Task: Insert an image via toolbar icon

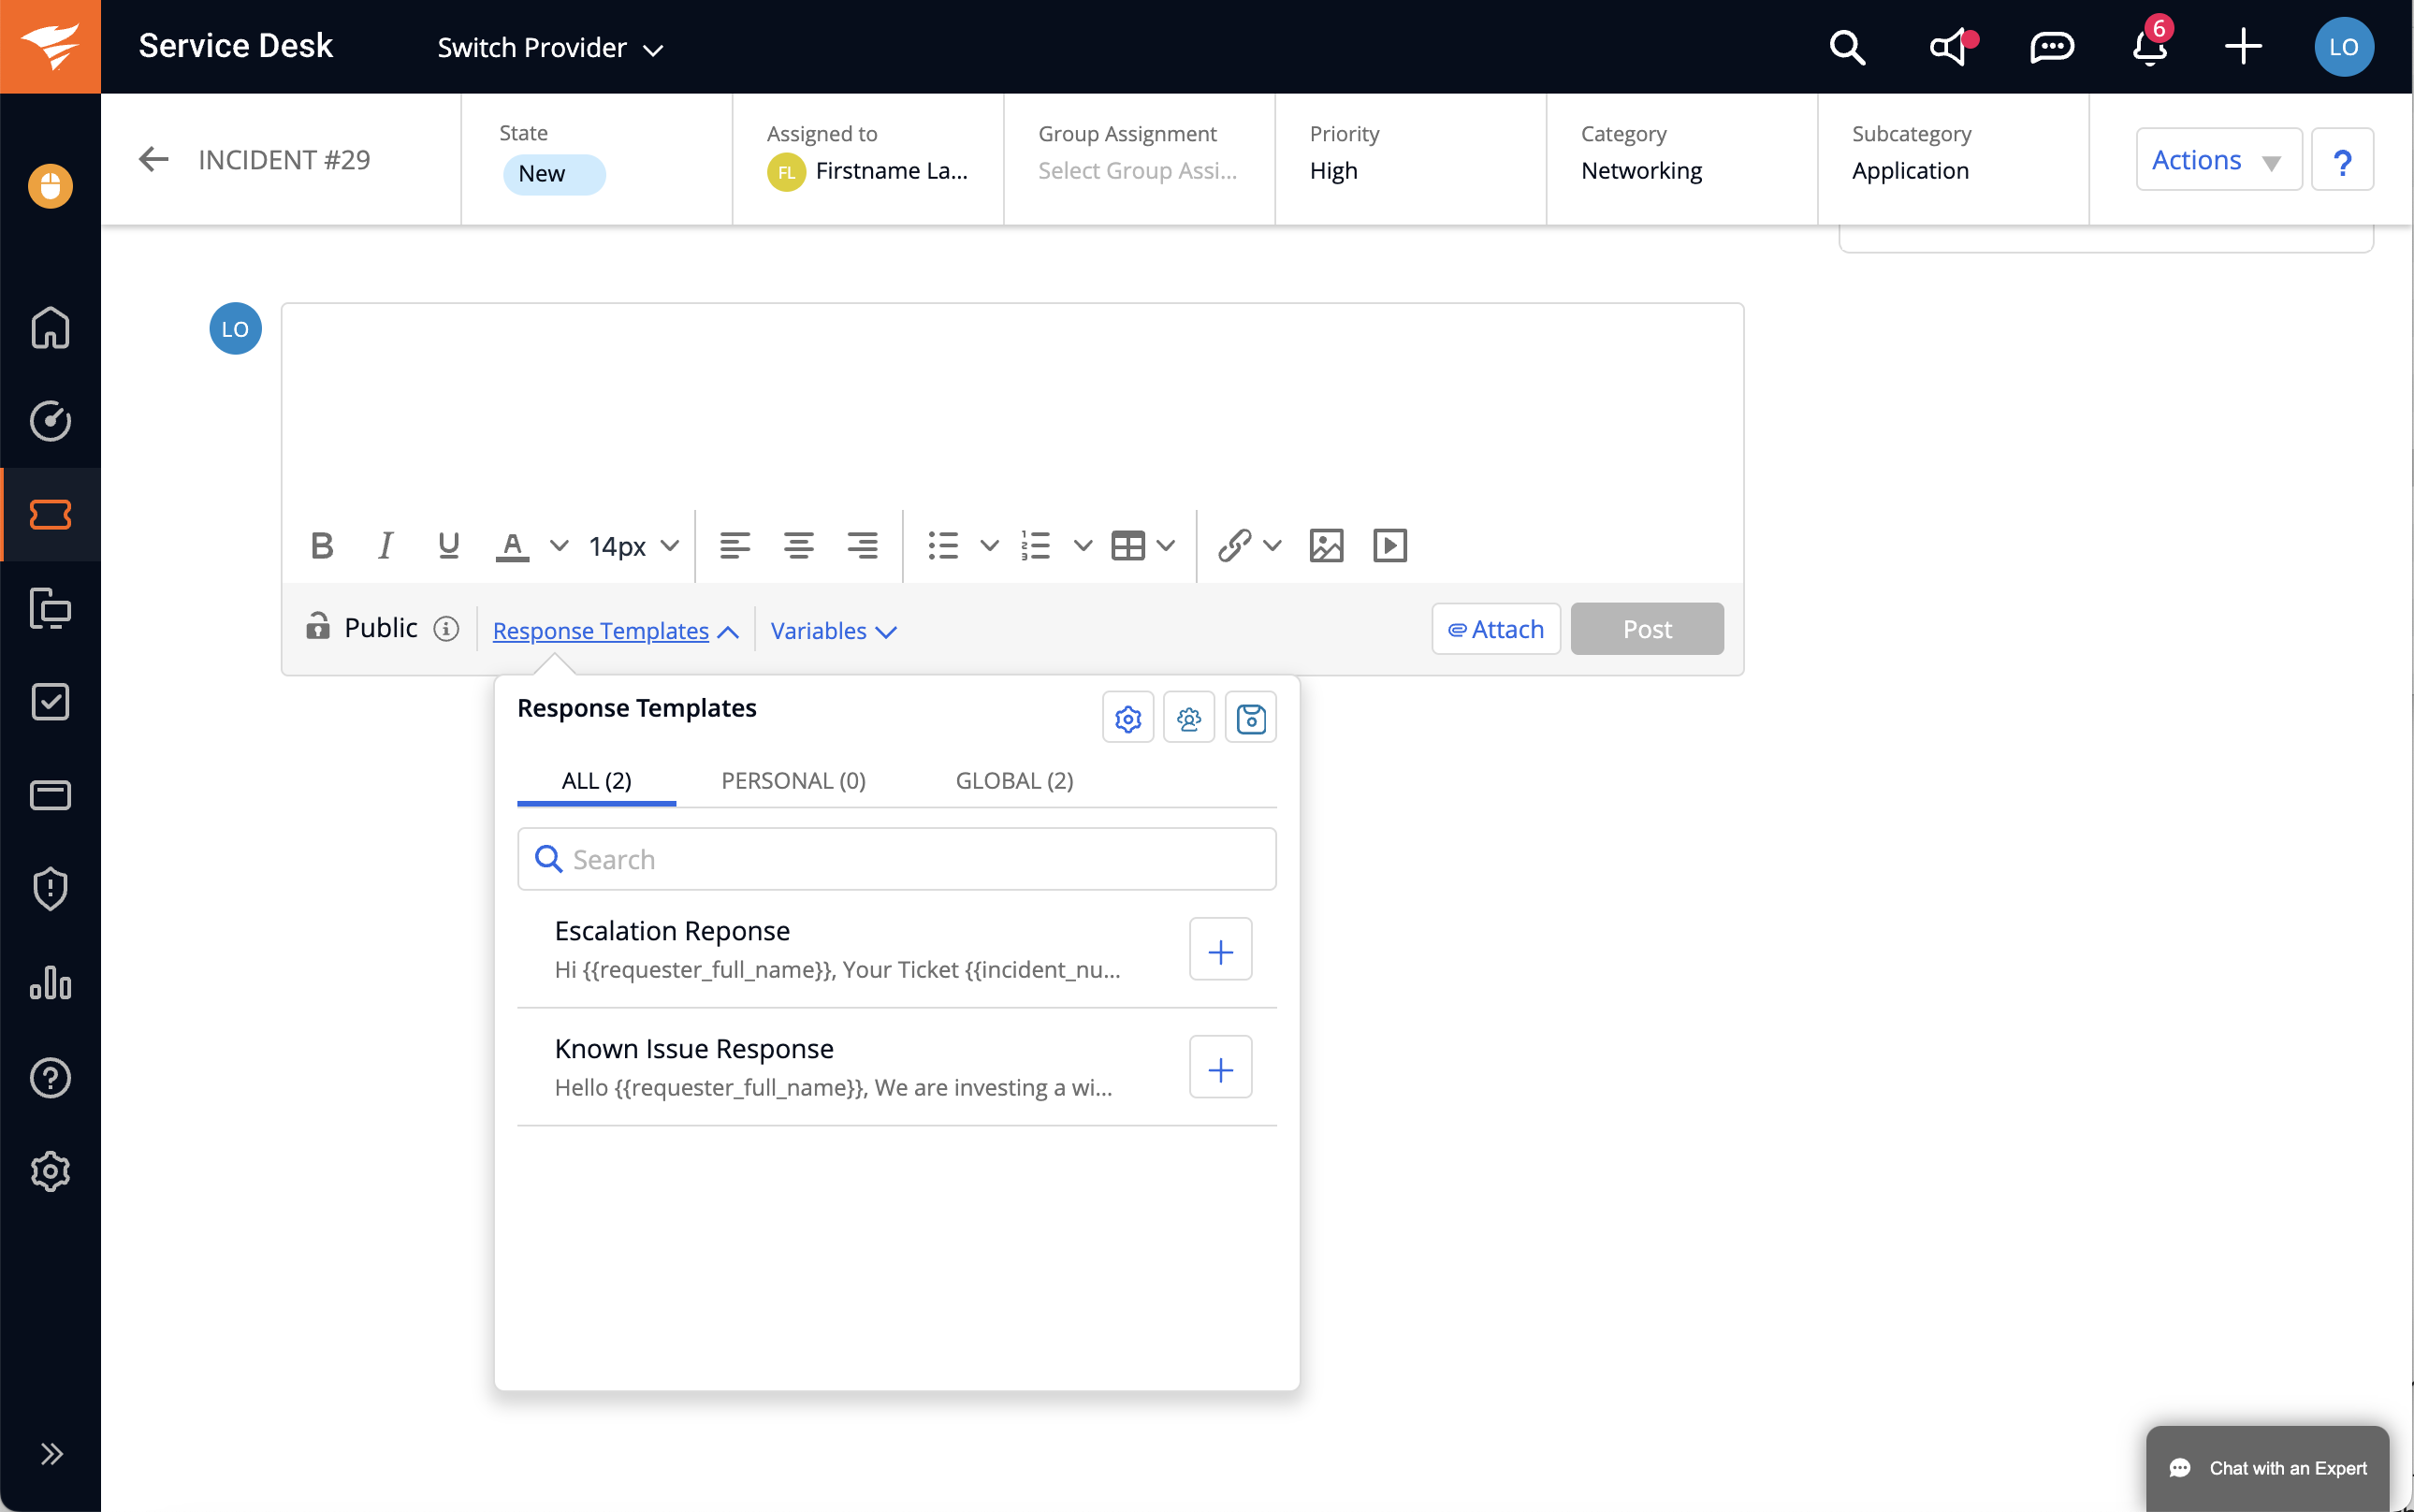Action: click(x=1326, y=546)
